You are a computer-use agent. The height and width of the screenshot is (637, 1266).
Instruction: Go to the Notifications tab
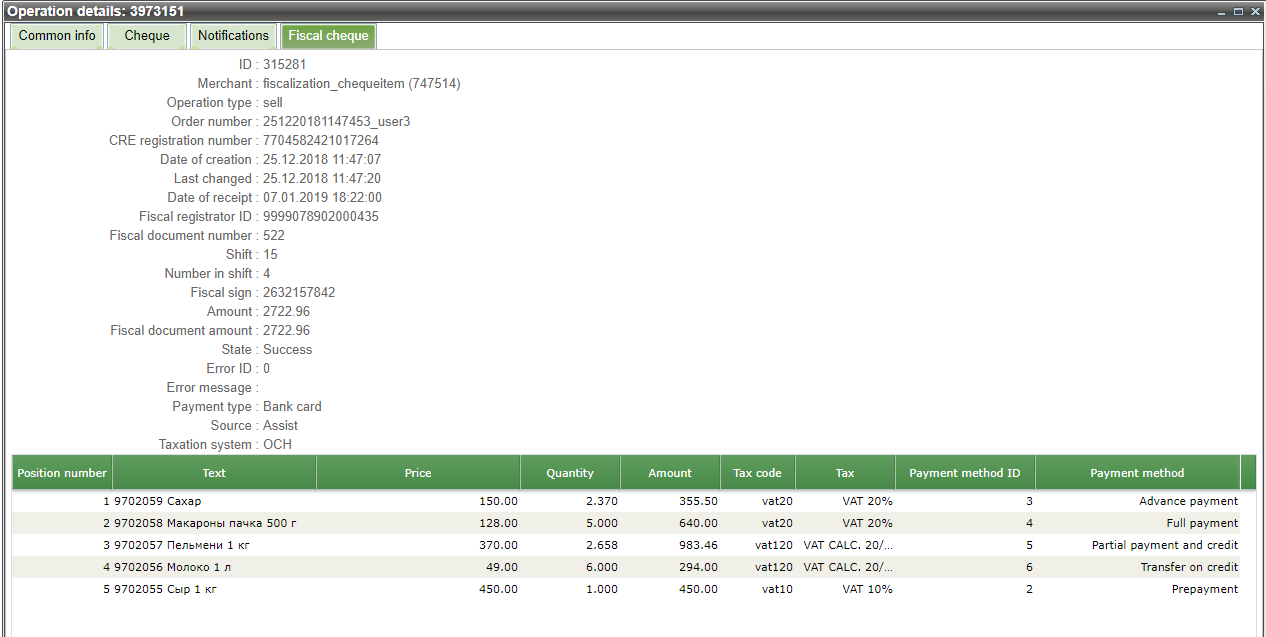click(233, 36)
